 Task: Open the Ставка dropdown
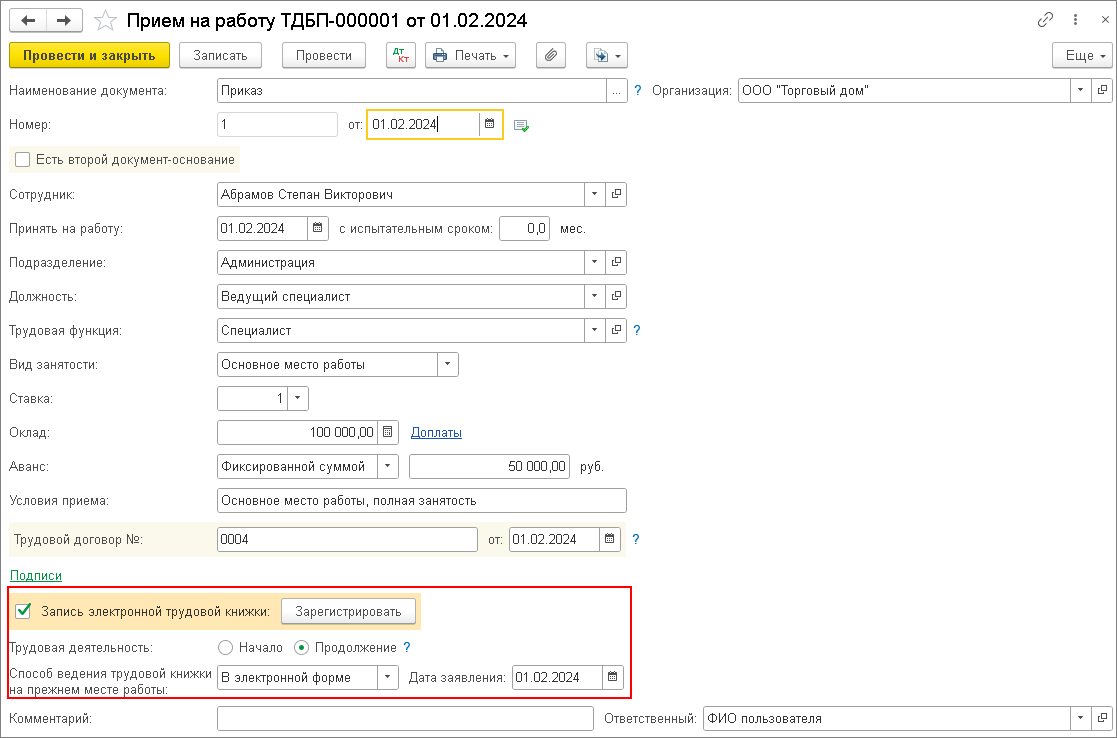(298, 398)
